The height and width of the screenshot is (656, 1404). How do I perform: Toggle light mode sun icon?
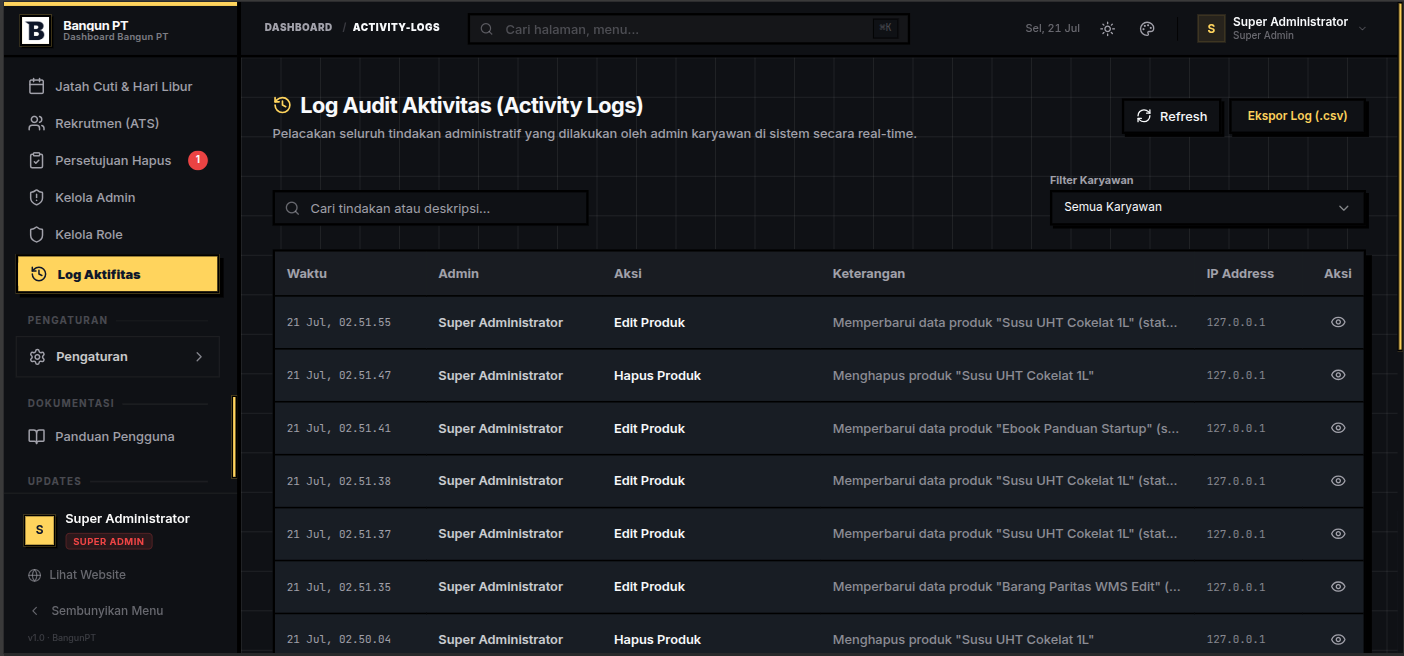pos(1107,29)
